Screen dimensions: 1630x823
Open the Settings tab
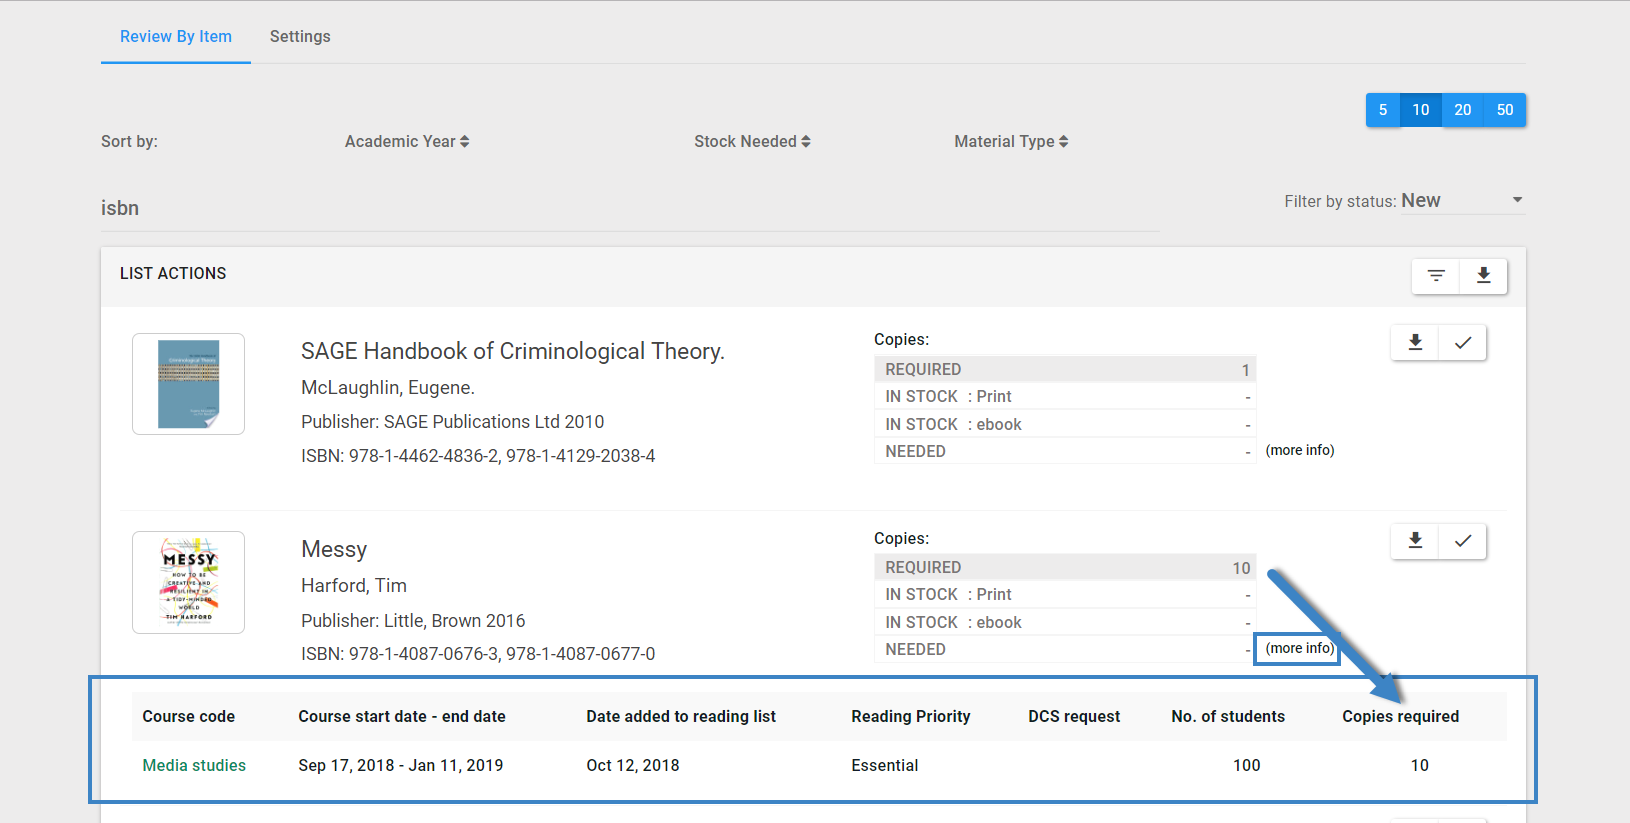300,36
